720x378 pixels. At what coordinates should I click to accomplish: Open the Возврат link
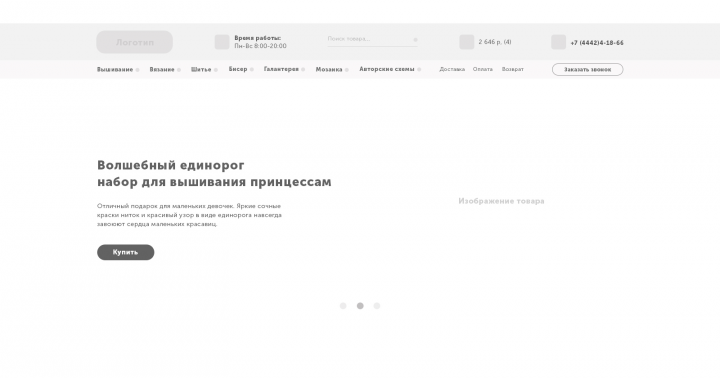click(x=512, y=69)
